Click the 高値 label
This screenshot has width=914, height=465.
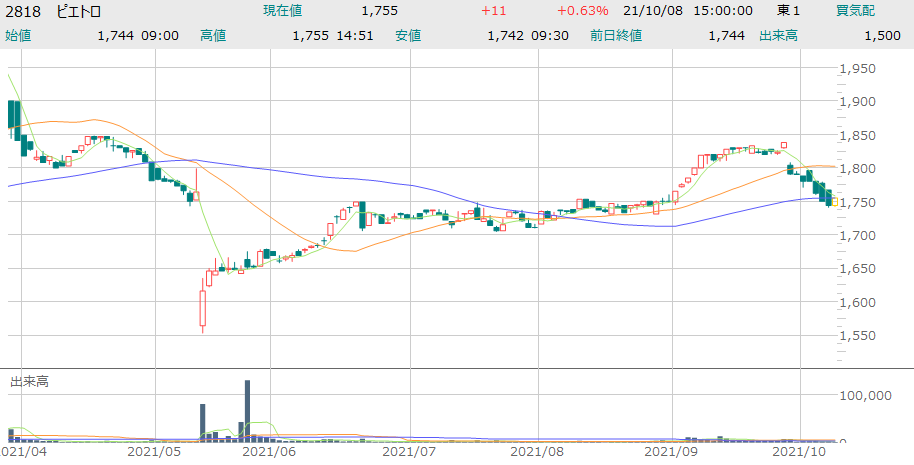[213, 35]
